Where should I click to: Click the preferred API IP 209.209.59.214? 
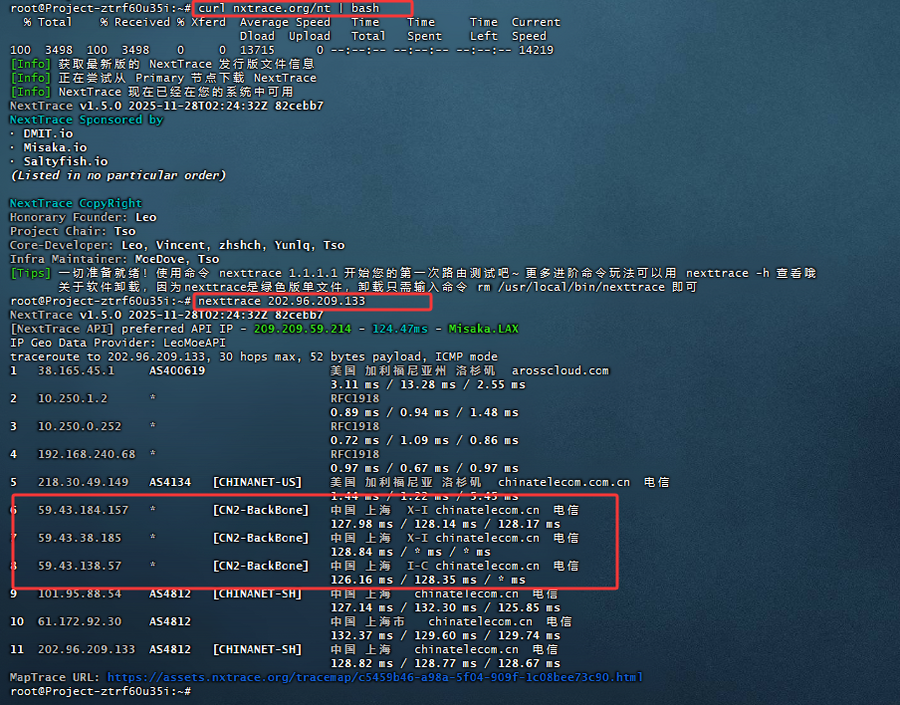point(301,328)
